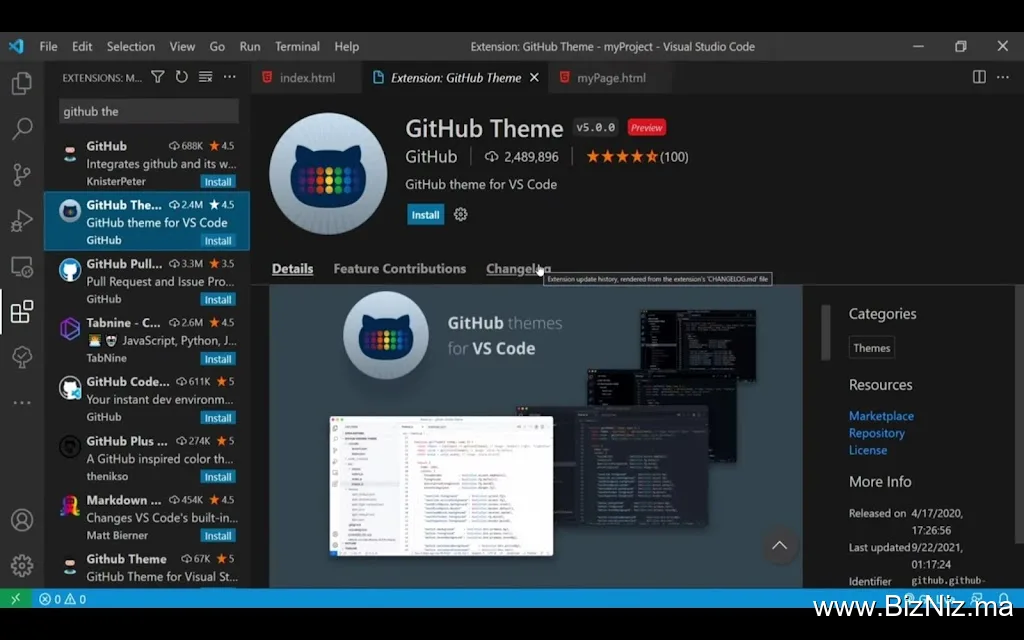
Task: Switch to the index.html tab
Action: point(306,78)
